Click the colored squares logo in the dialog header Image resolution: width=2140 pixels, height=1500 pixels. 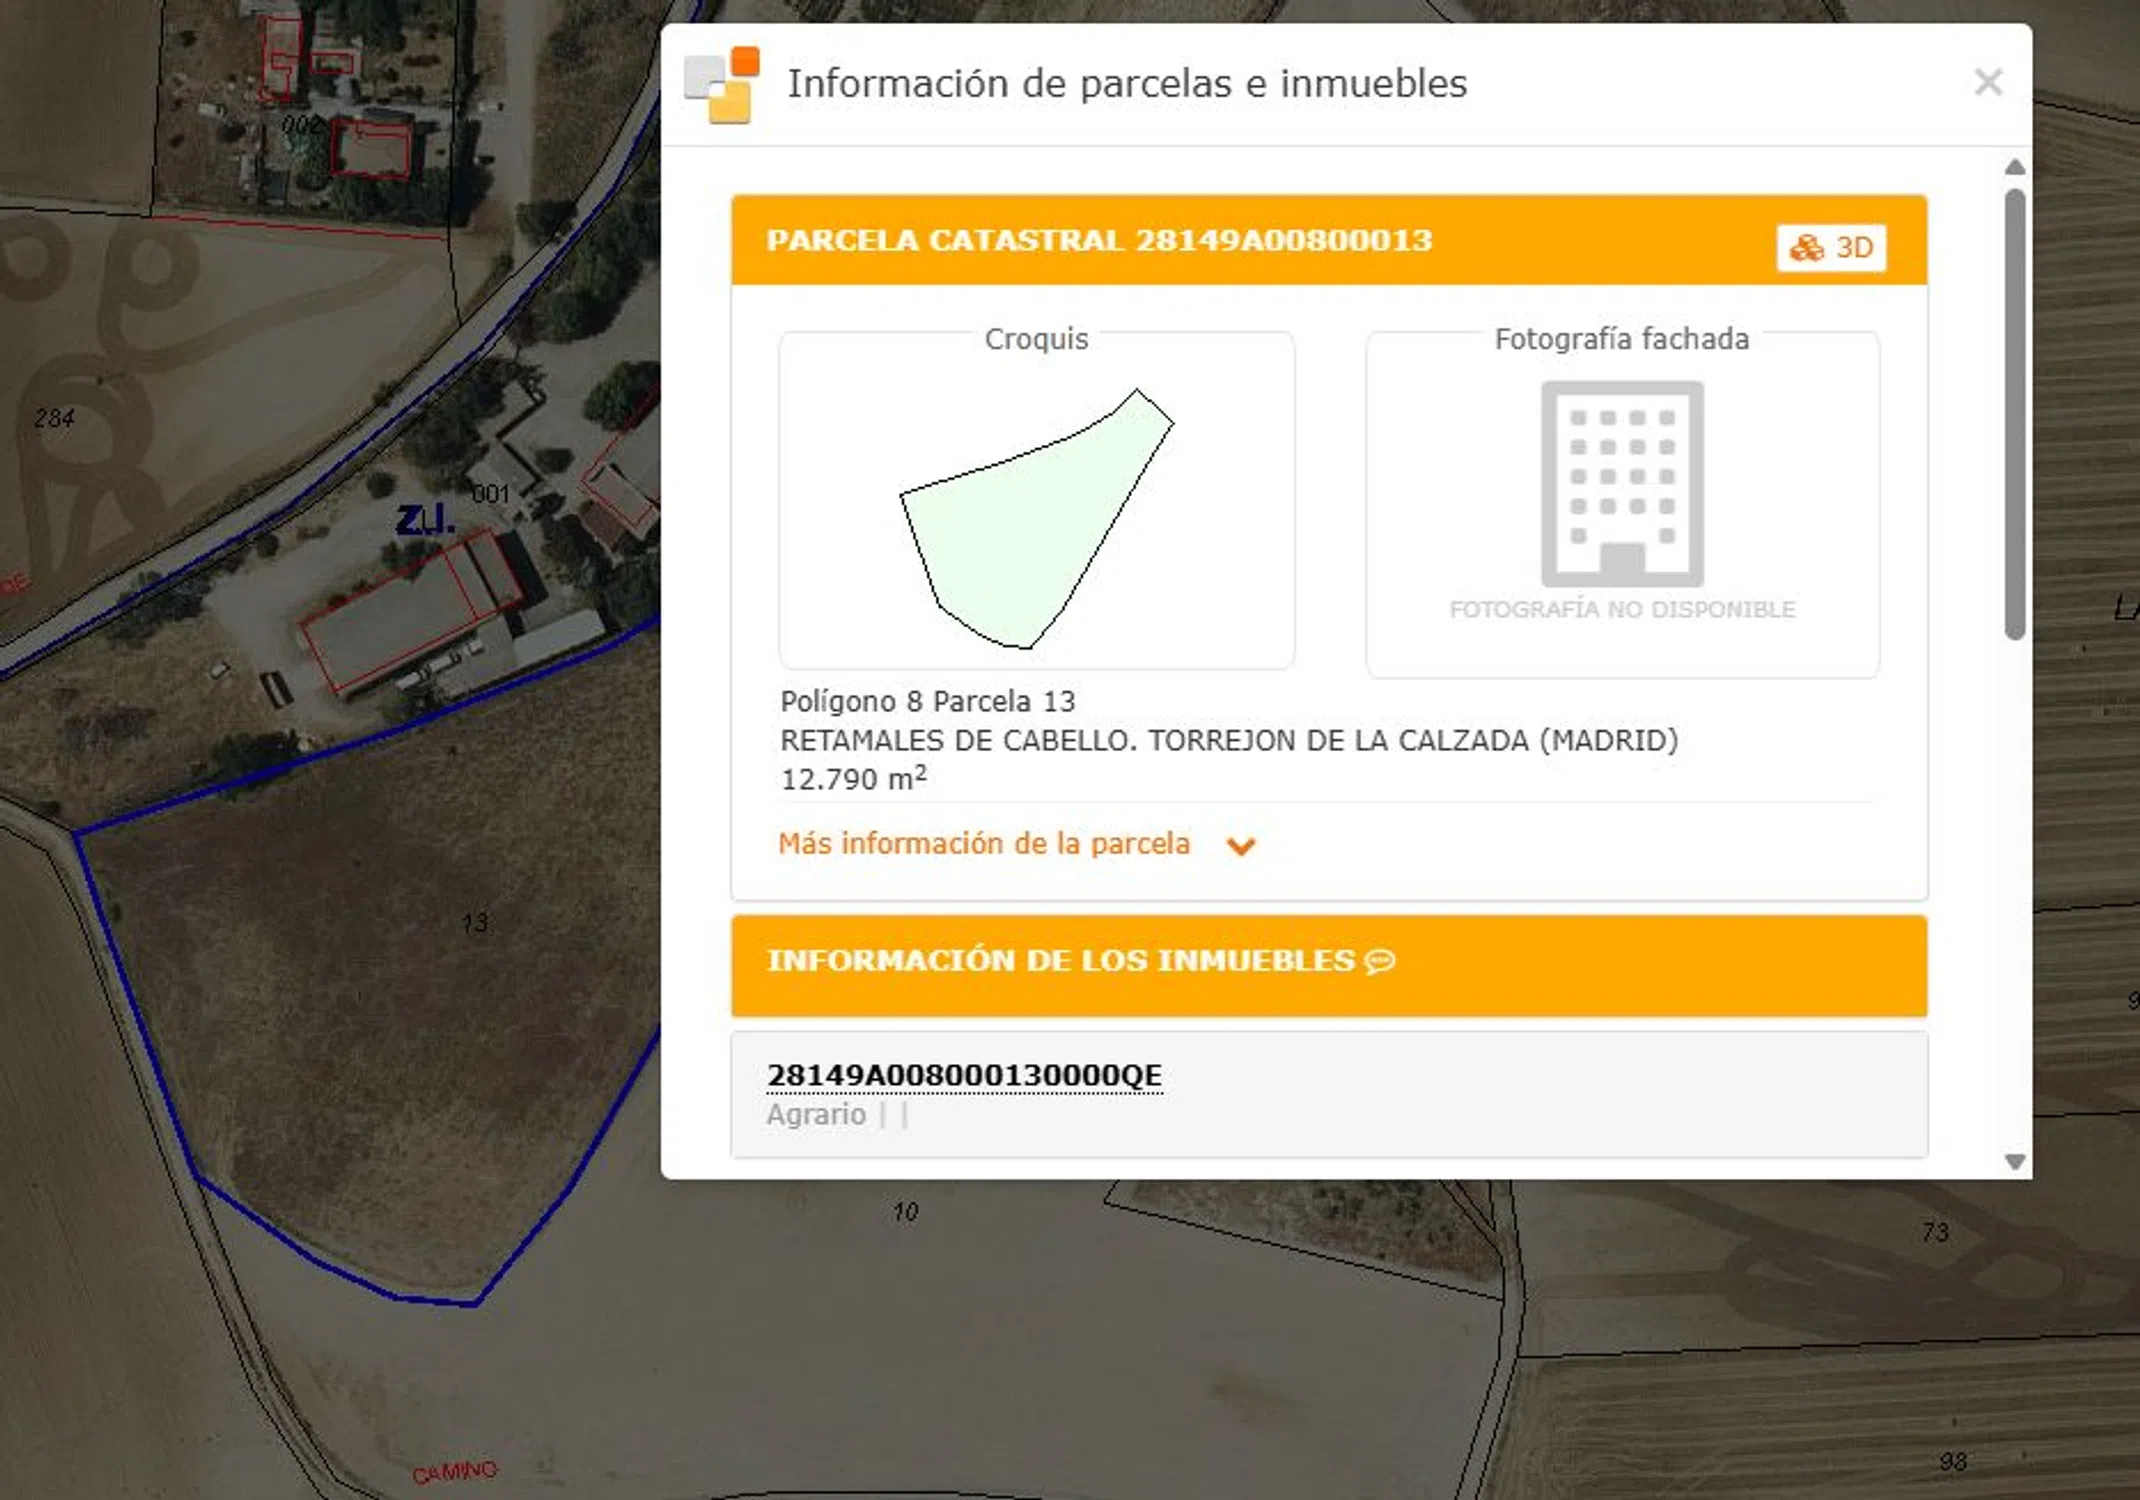[x=722, y=85]
